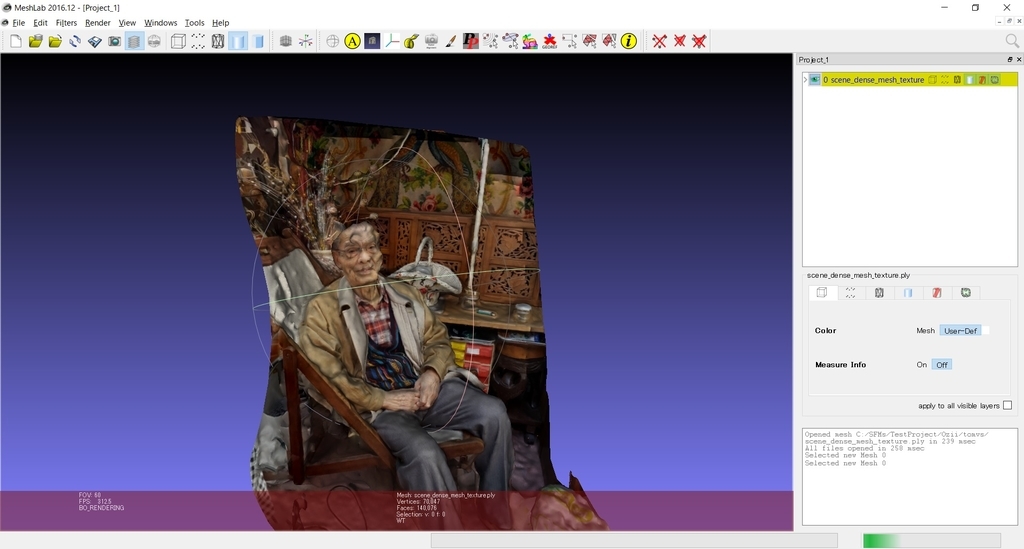
Task: Open the raster mode icon
Action: [154, 41]
